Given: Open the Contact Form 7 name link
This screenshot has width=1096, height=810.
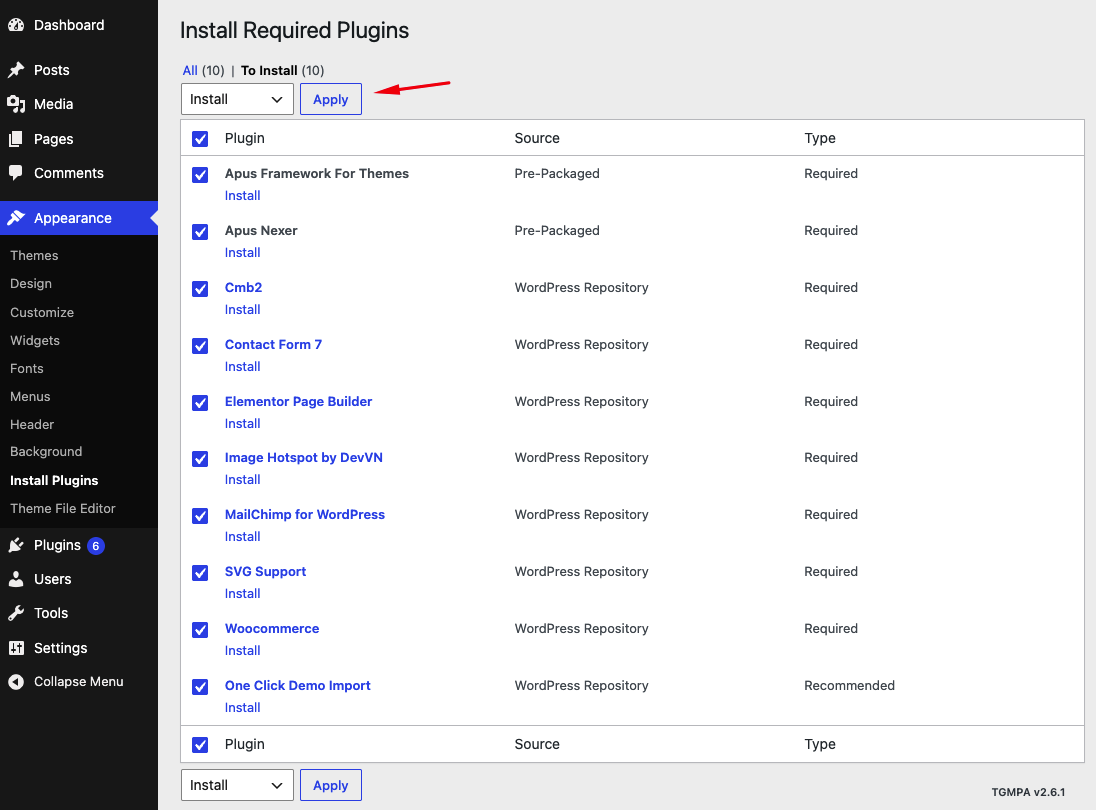Looking at the screenshot, I should coord(273,345).
